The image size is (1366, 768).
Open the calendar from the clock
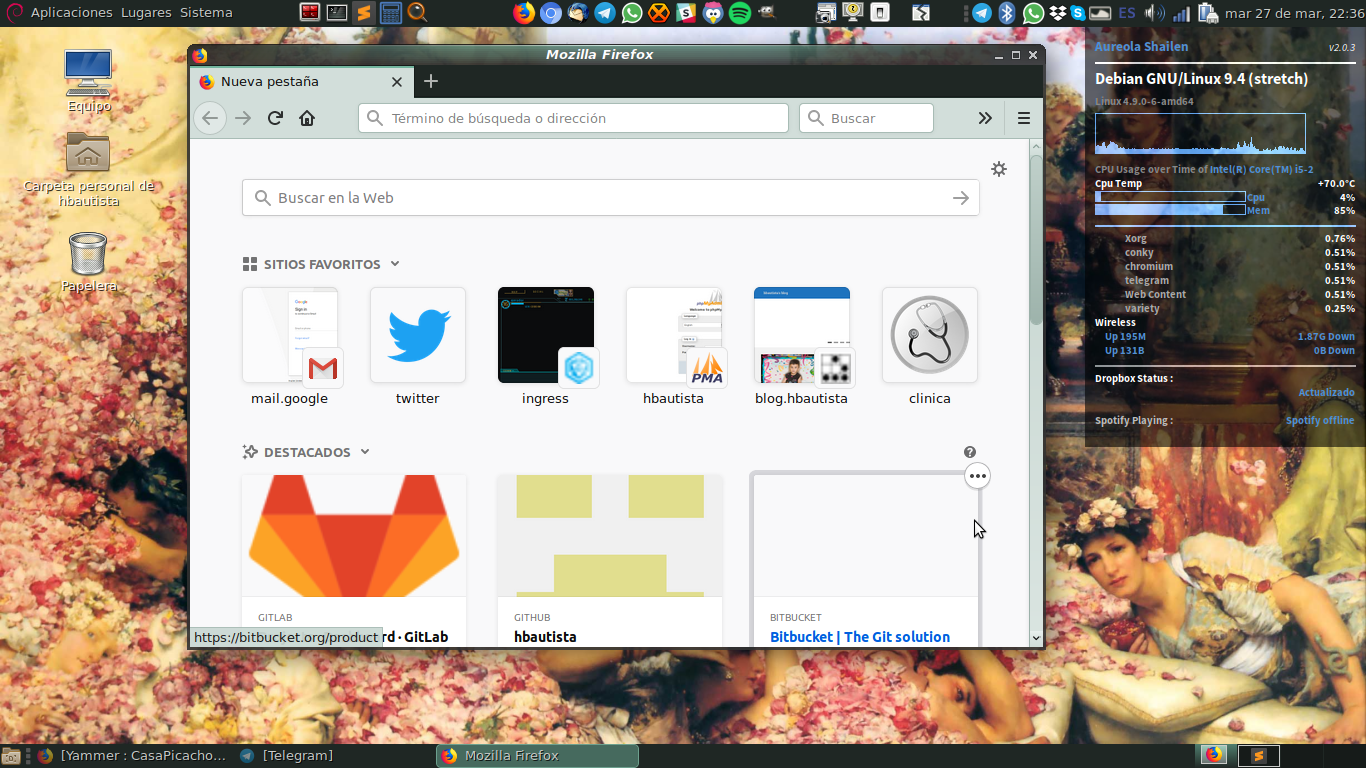[1294, 13]
